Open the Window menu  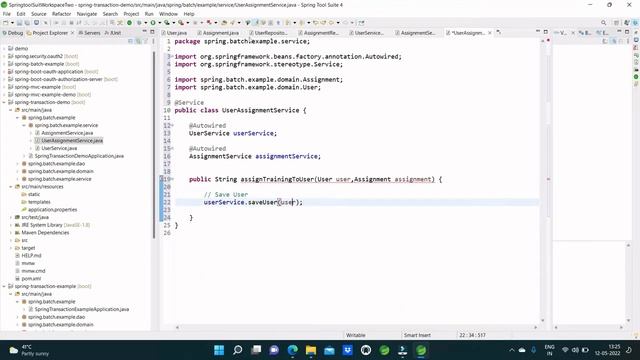pyautogui.click(x=168, y=14)
